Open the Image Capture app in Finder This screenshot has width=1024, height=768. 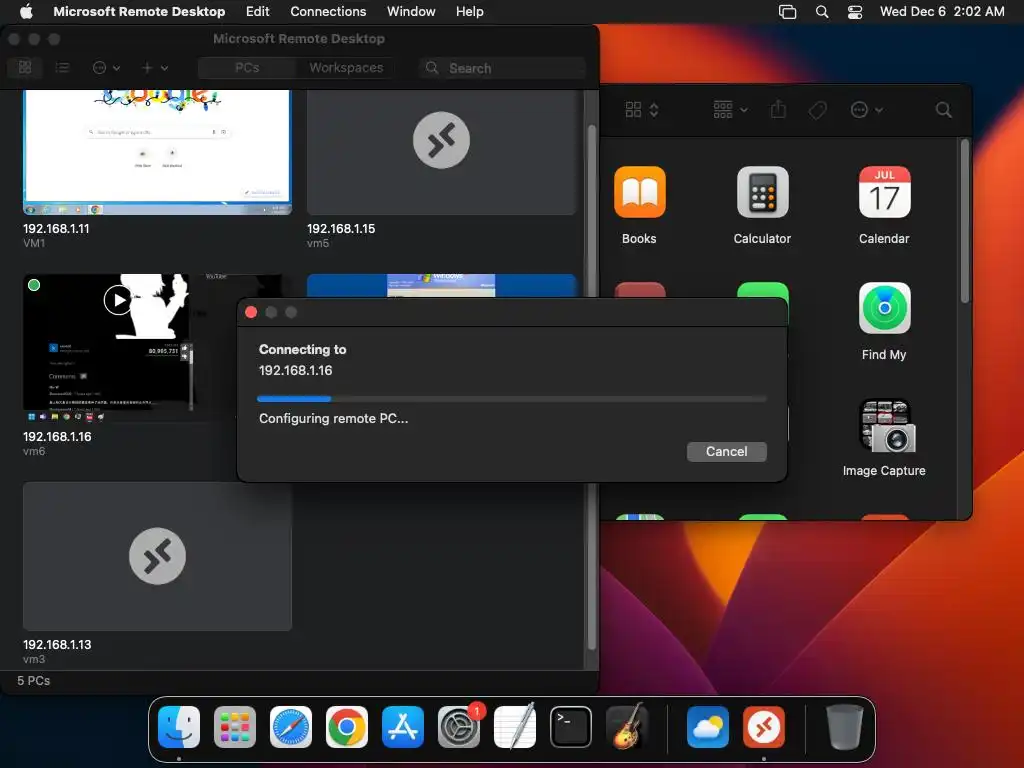pyautogui.click(x=888, y=426)
